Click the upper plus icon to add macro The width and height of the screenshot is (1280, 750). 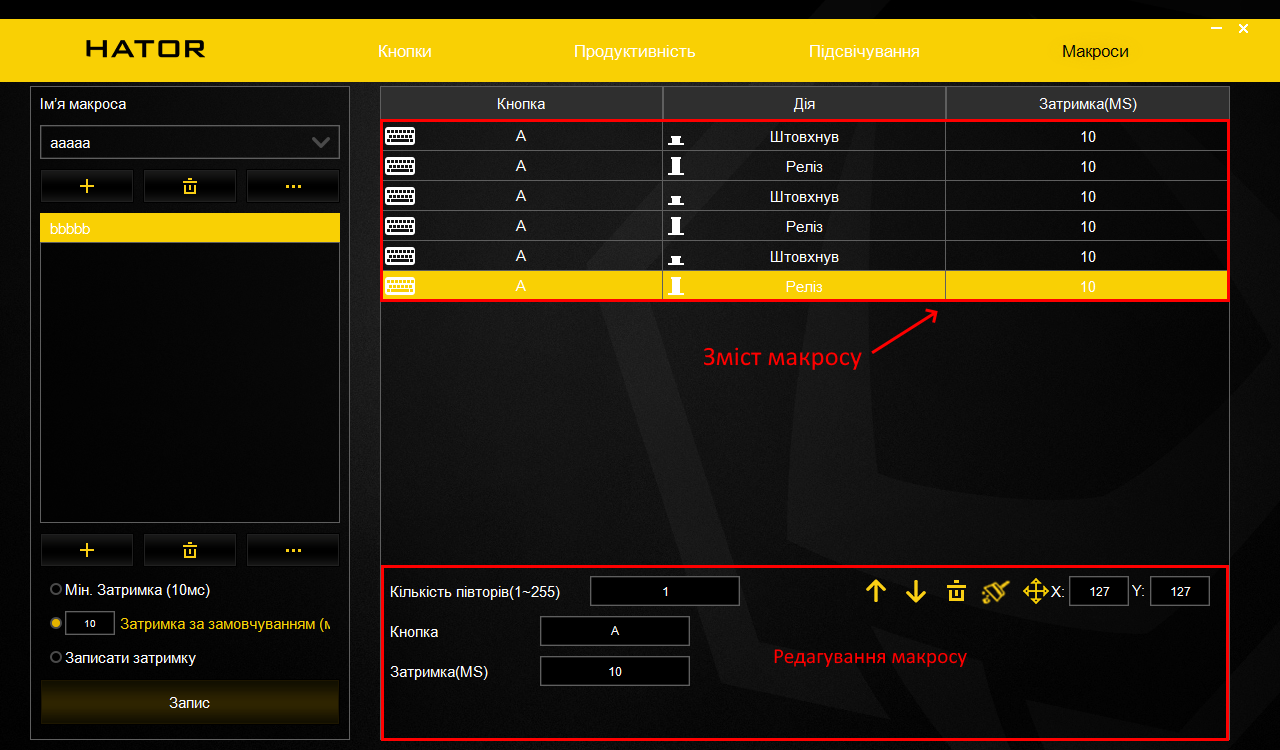pyautogui.click(x=87, y=186)
